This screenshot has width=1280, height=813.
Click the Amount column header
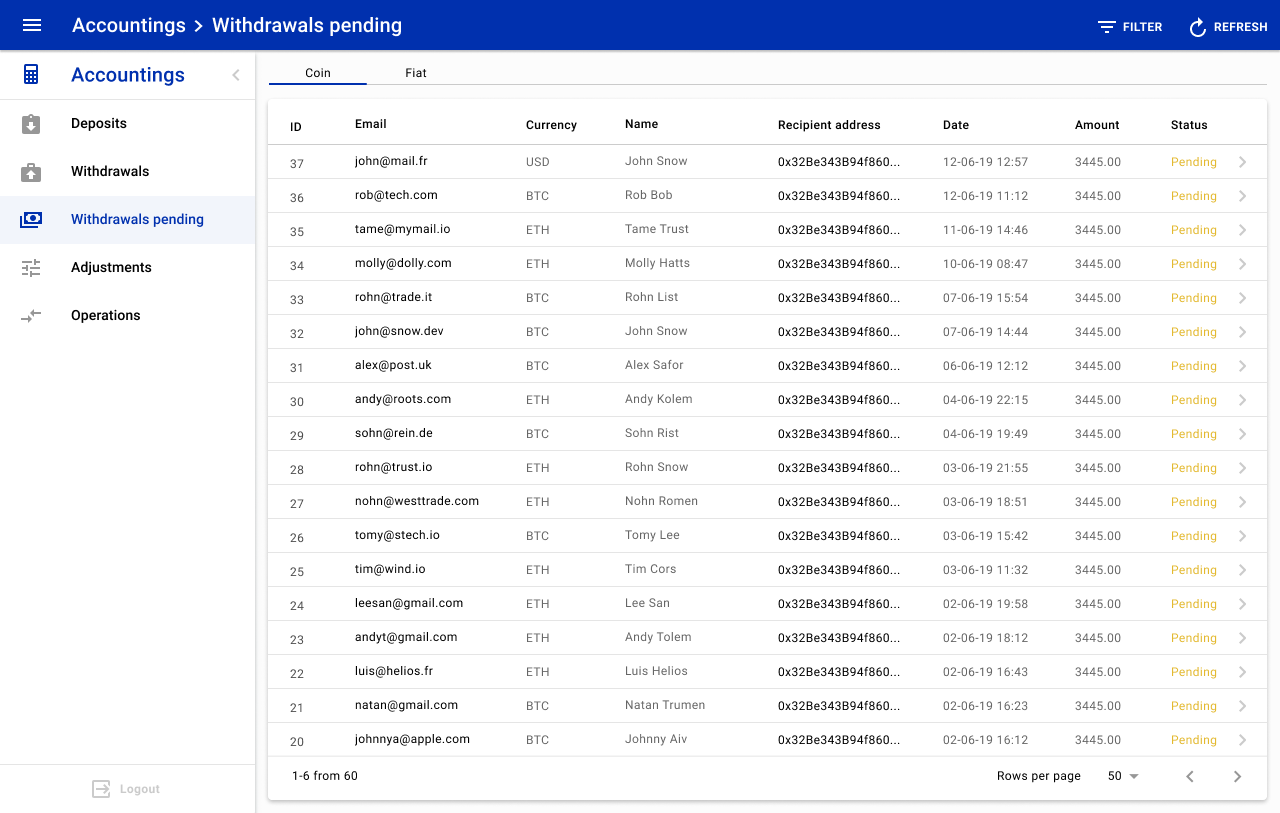pyautogui.click(x=1097, y=125)
